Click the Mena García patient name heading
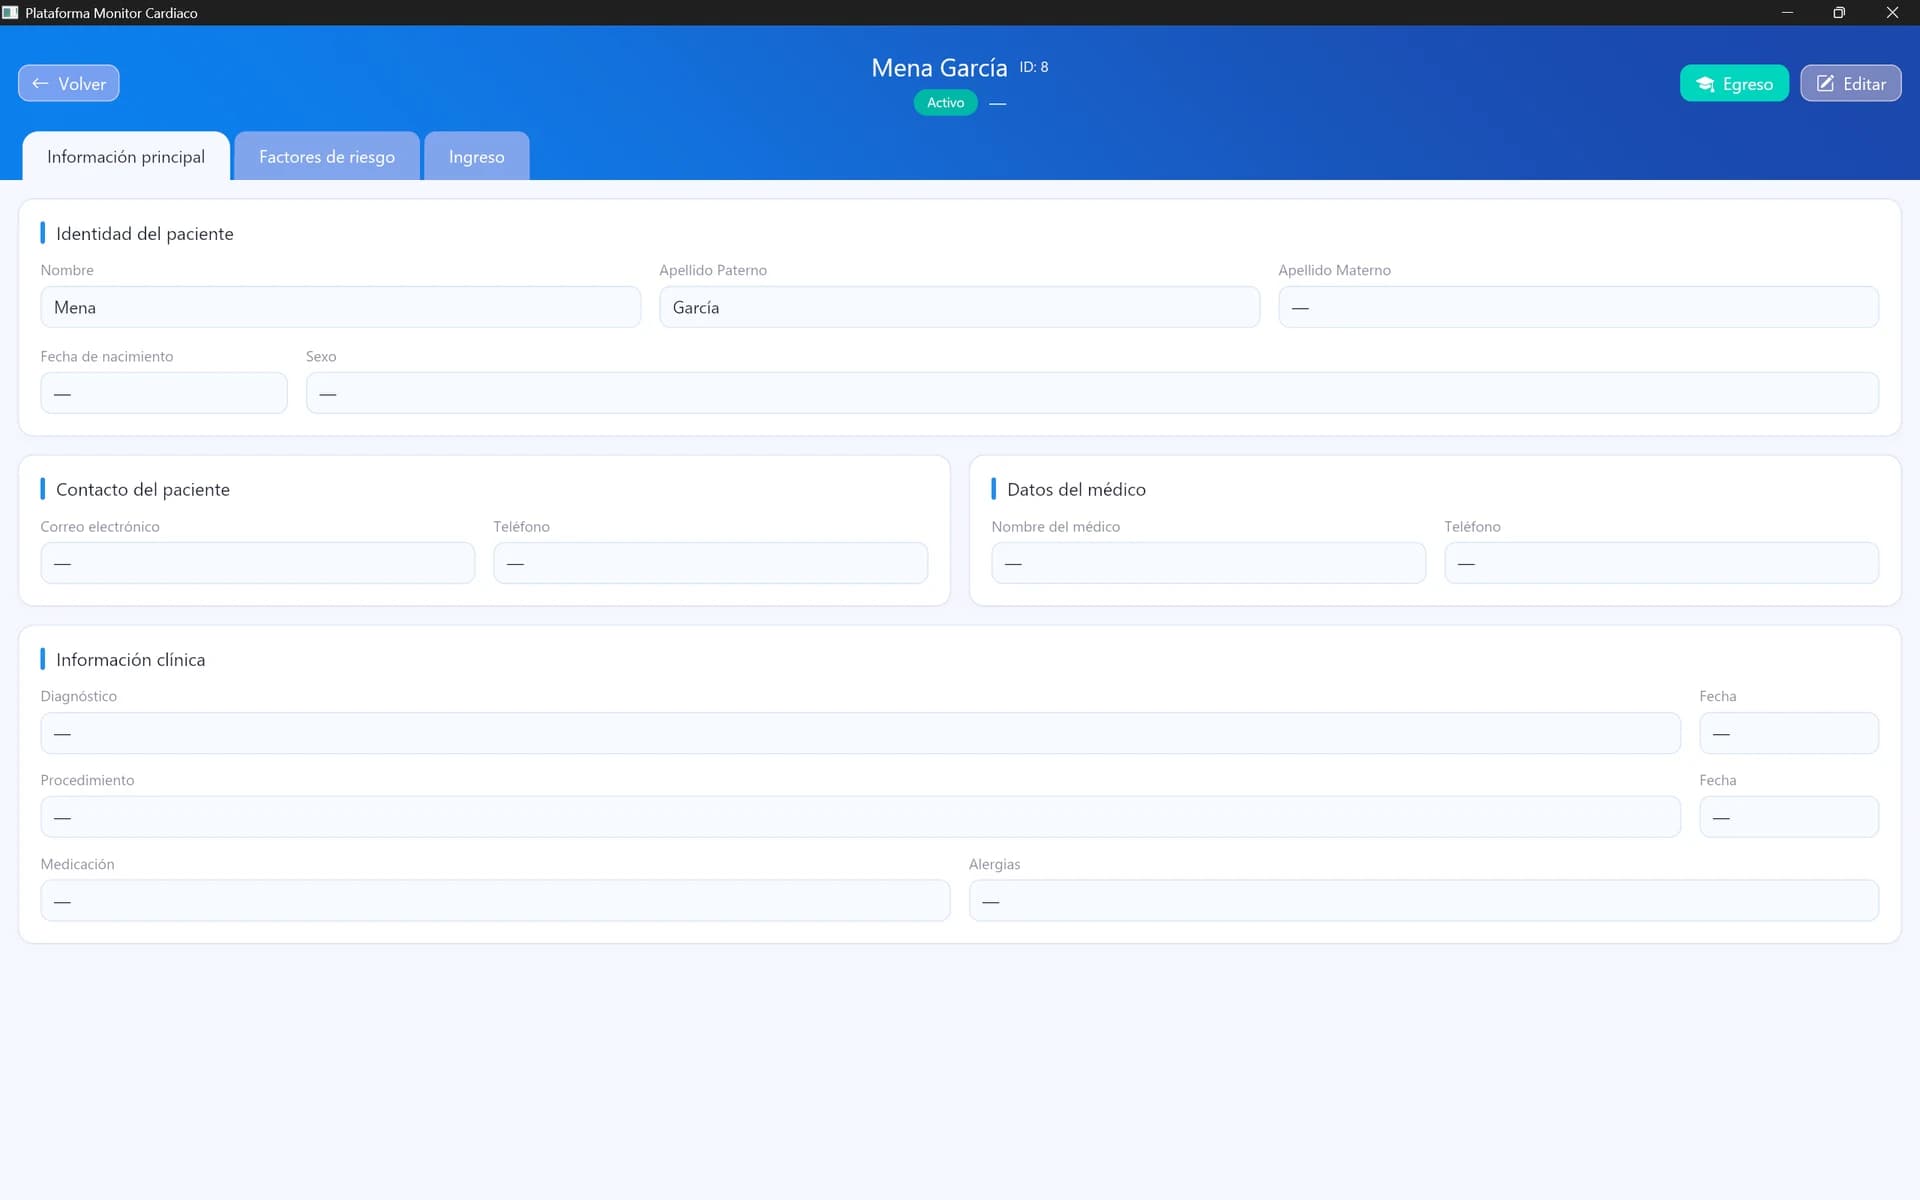This screenshot has height=1200, width=1920. click(939, 68)
